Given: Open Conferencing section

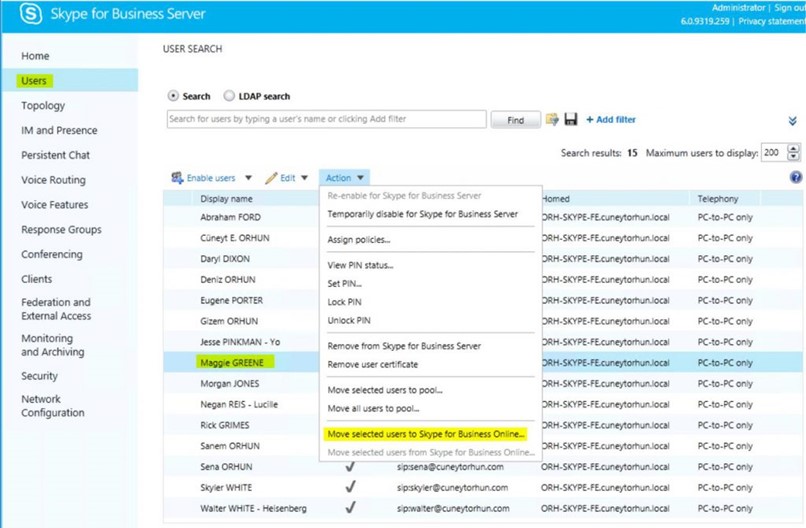Looking at the screenshot, I should [51, 254].
